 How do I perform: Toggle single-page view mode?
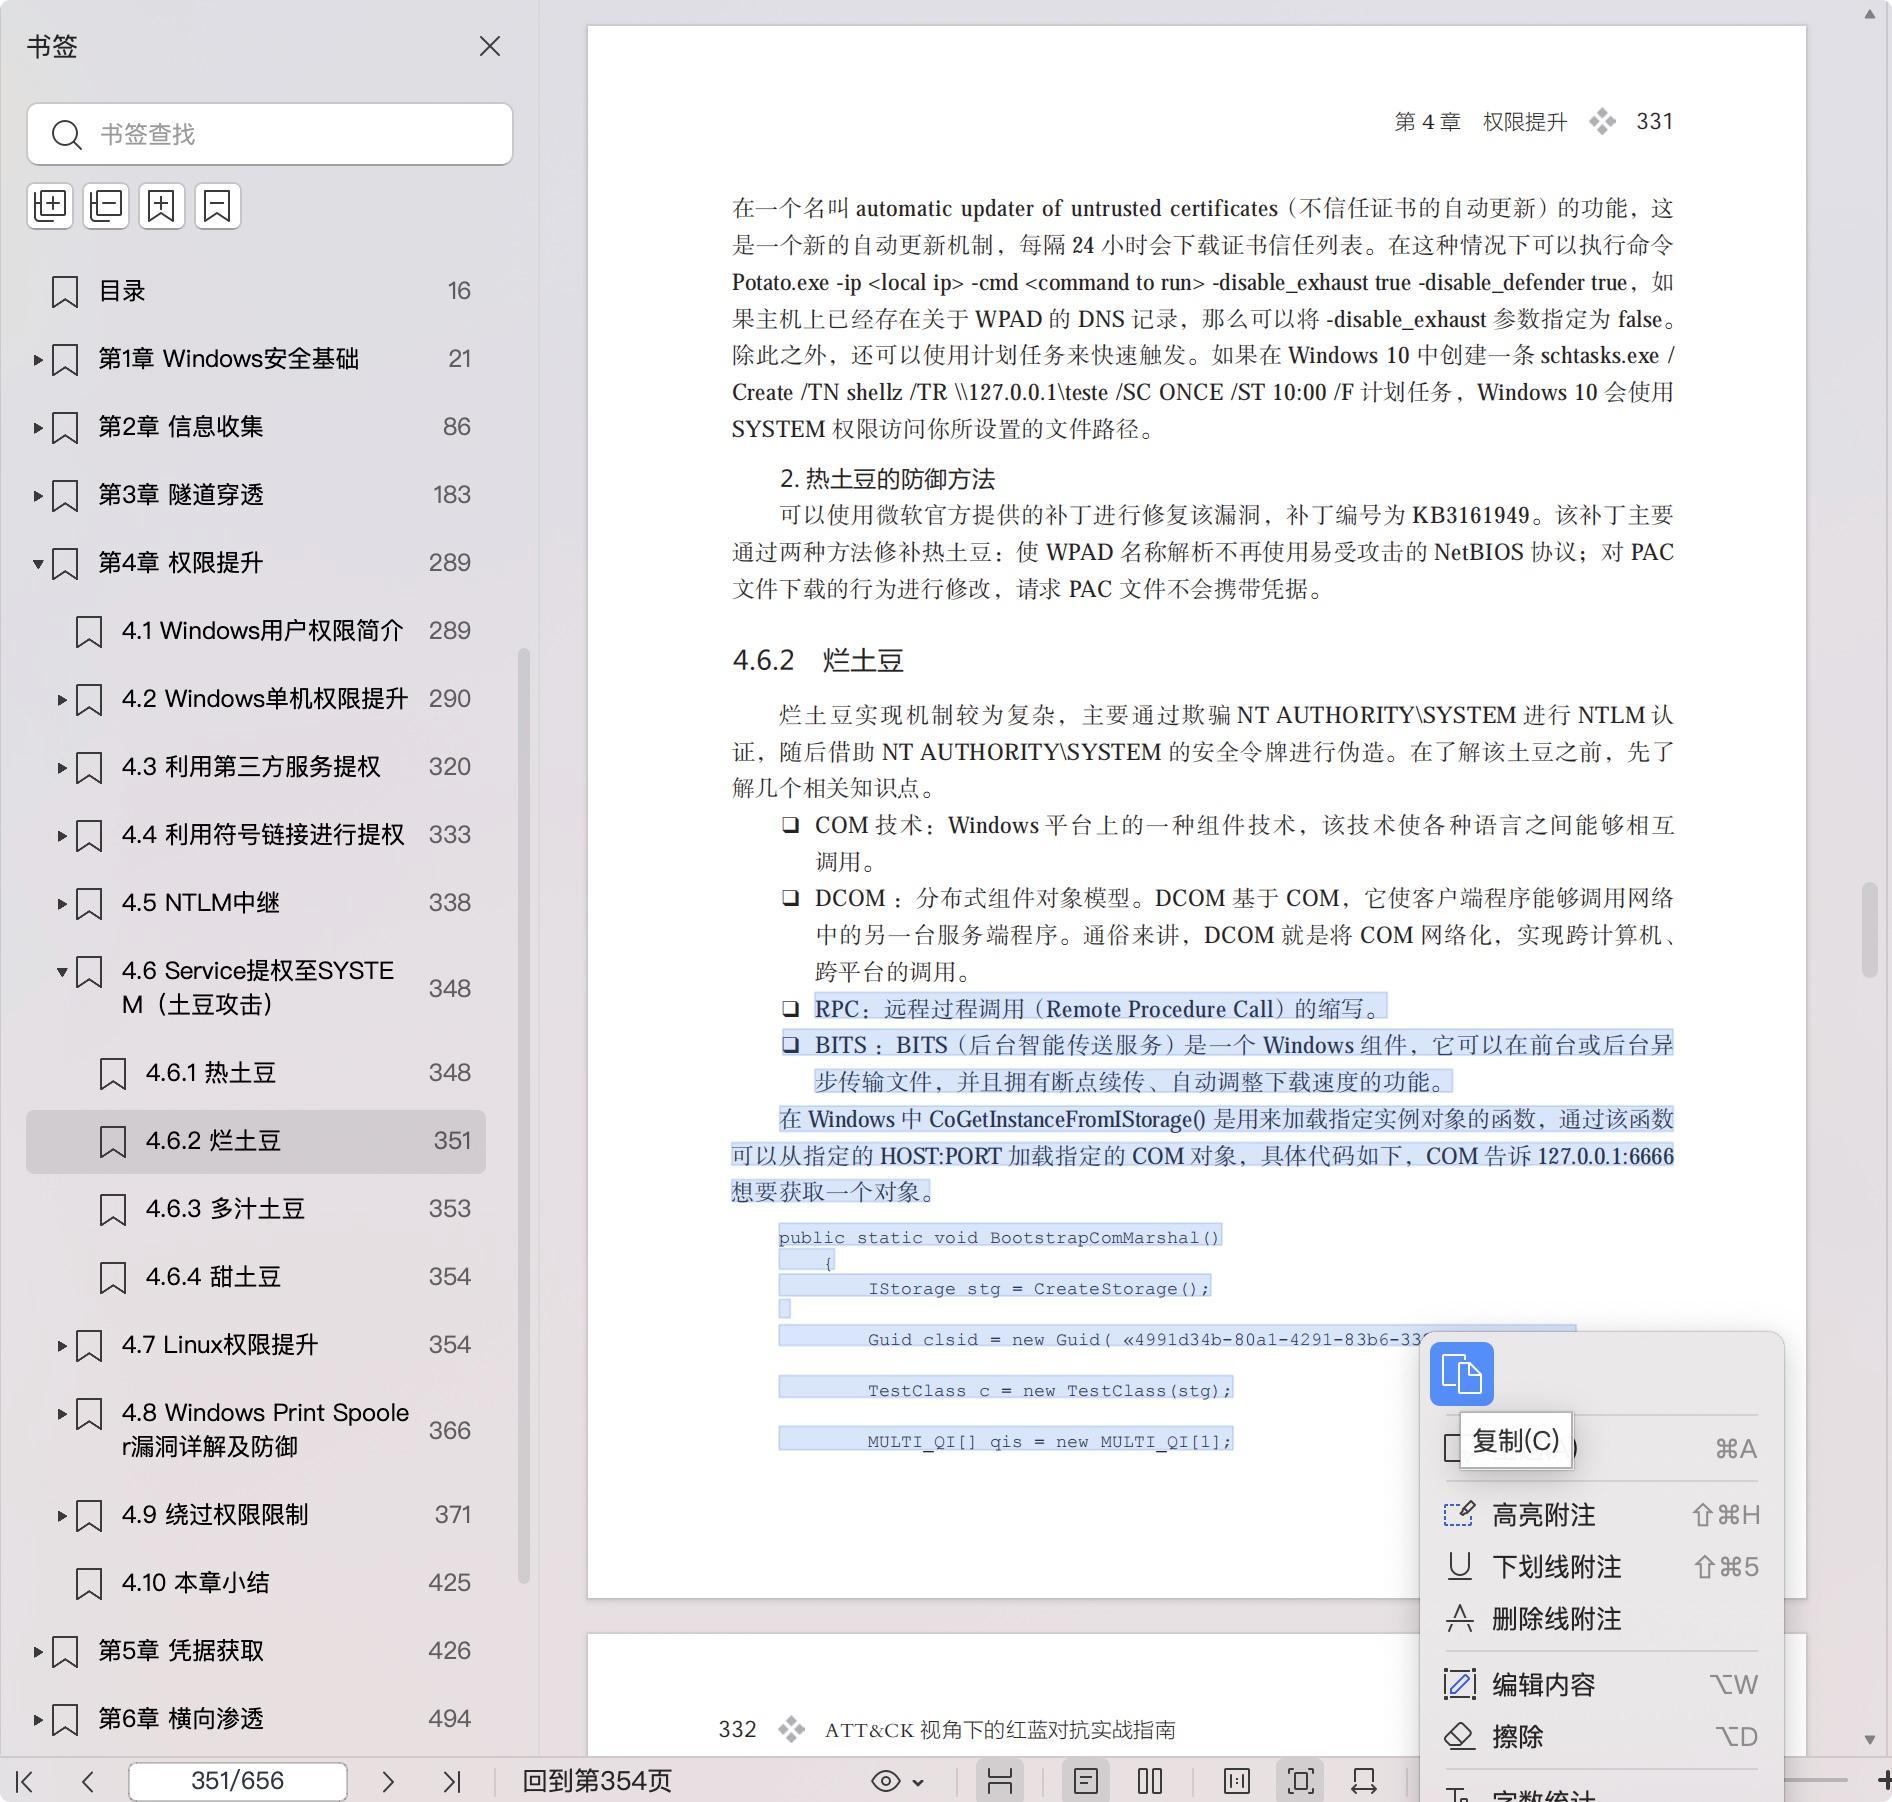tap(1086, 1781)
